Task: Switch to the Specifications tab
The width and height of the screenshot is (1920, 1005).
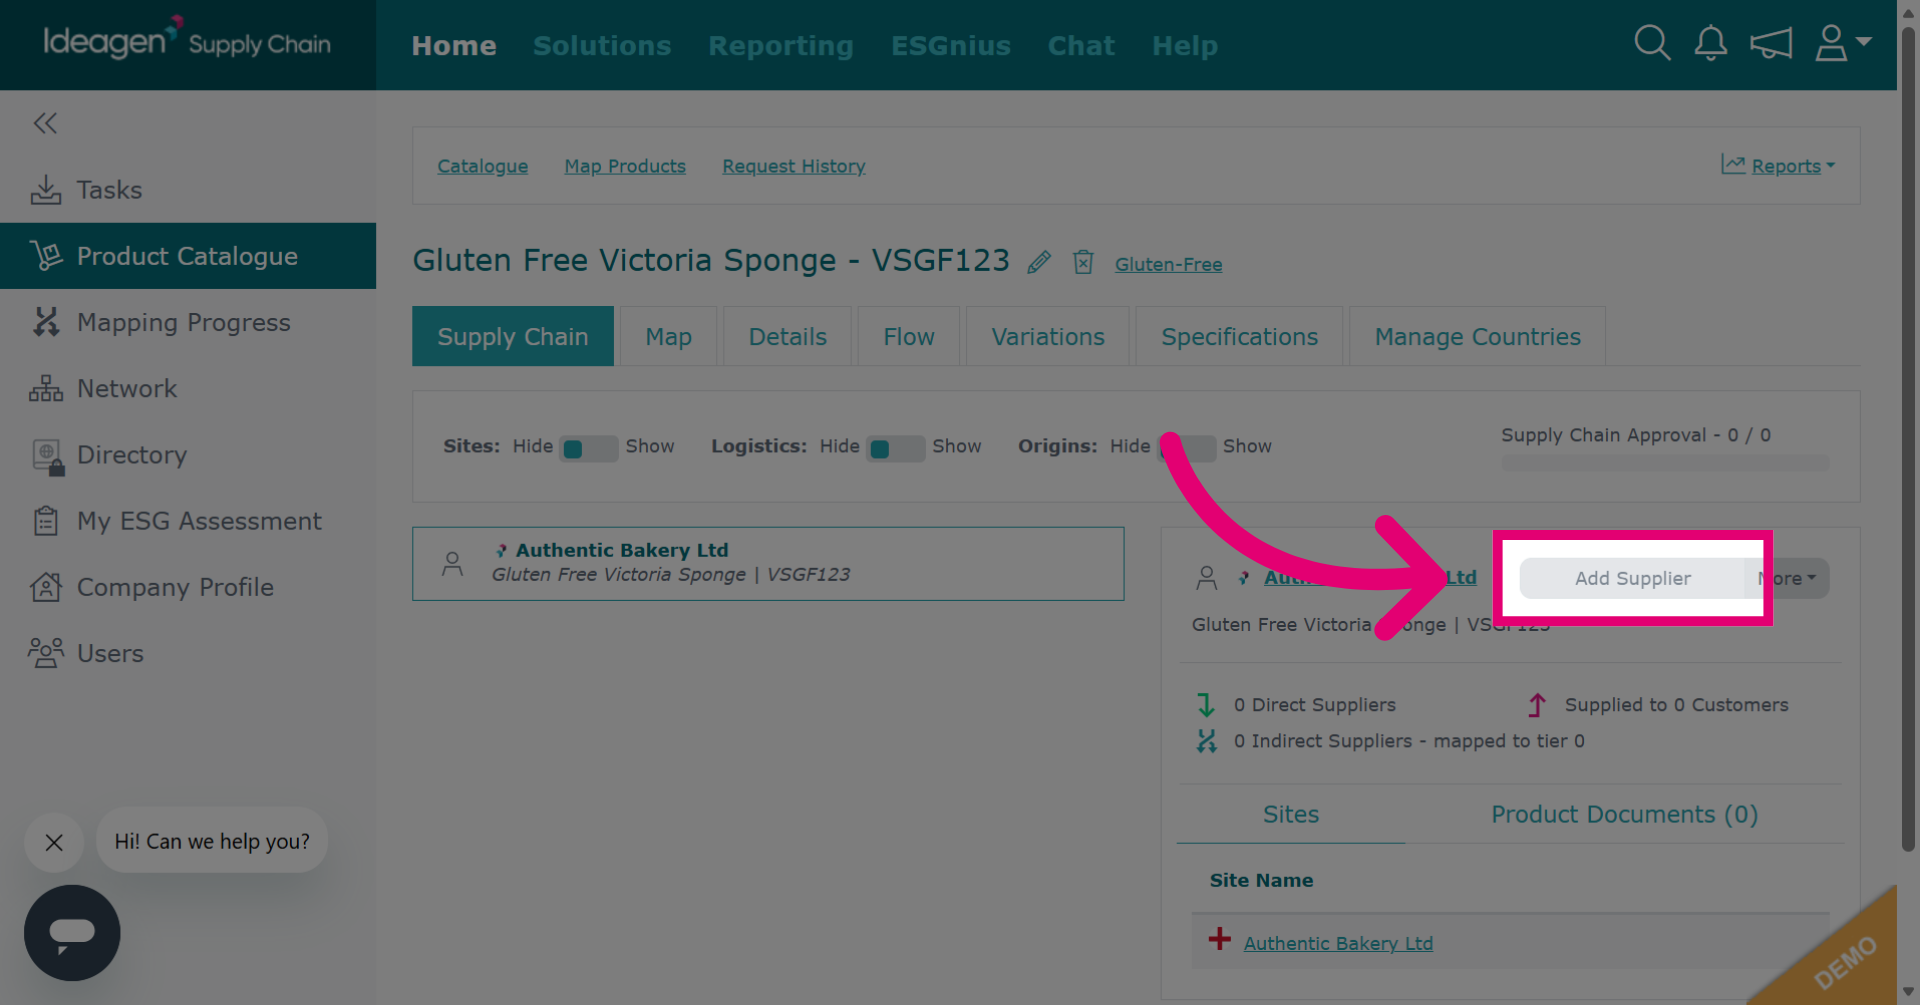Action: (1239, 337)
